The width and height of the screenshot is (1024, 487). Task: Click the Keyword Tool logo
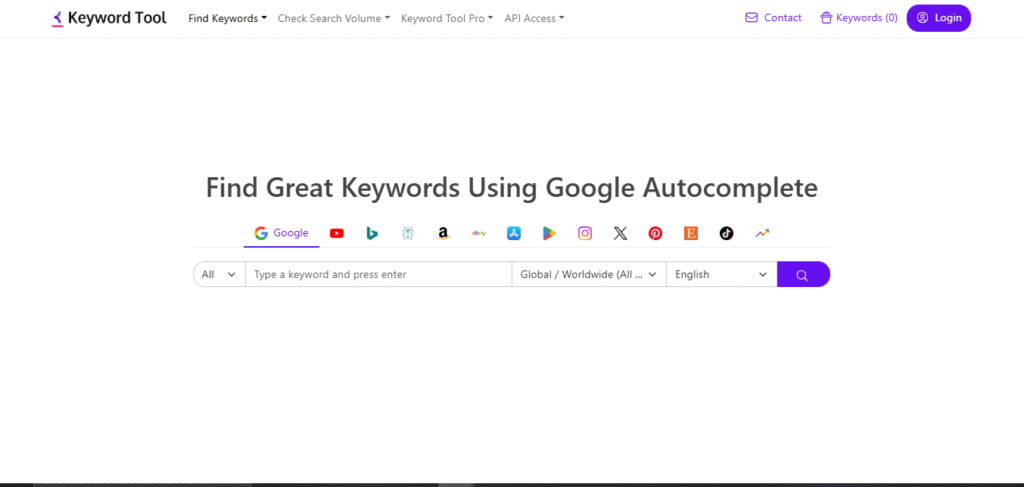tap(109, 18)
